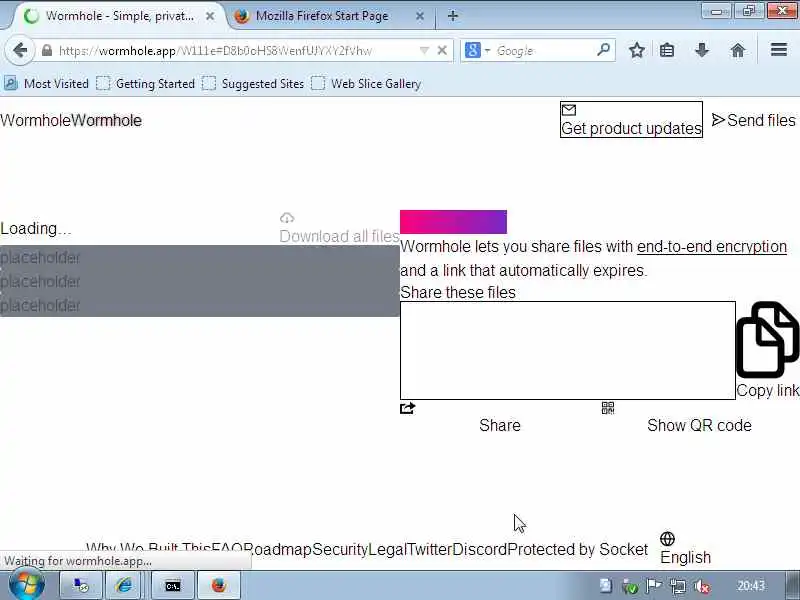Switch to Mozilla Firefox Start Page tab
Image resolution: width=800 pixels, height=600 pixels.
(322, 16)
